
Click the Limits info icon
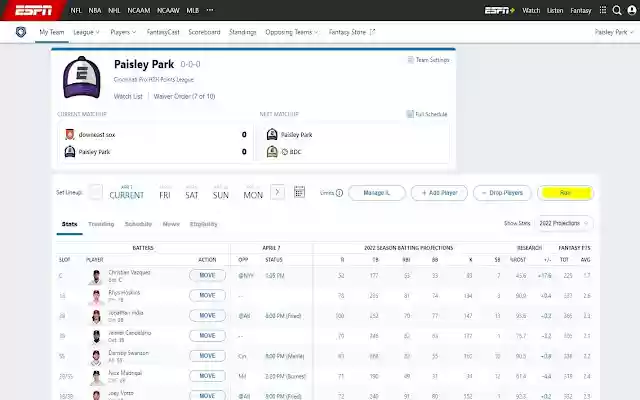coord(339,193)
